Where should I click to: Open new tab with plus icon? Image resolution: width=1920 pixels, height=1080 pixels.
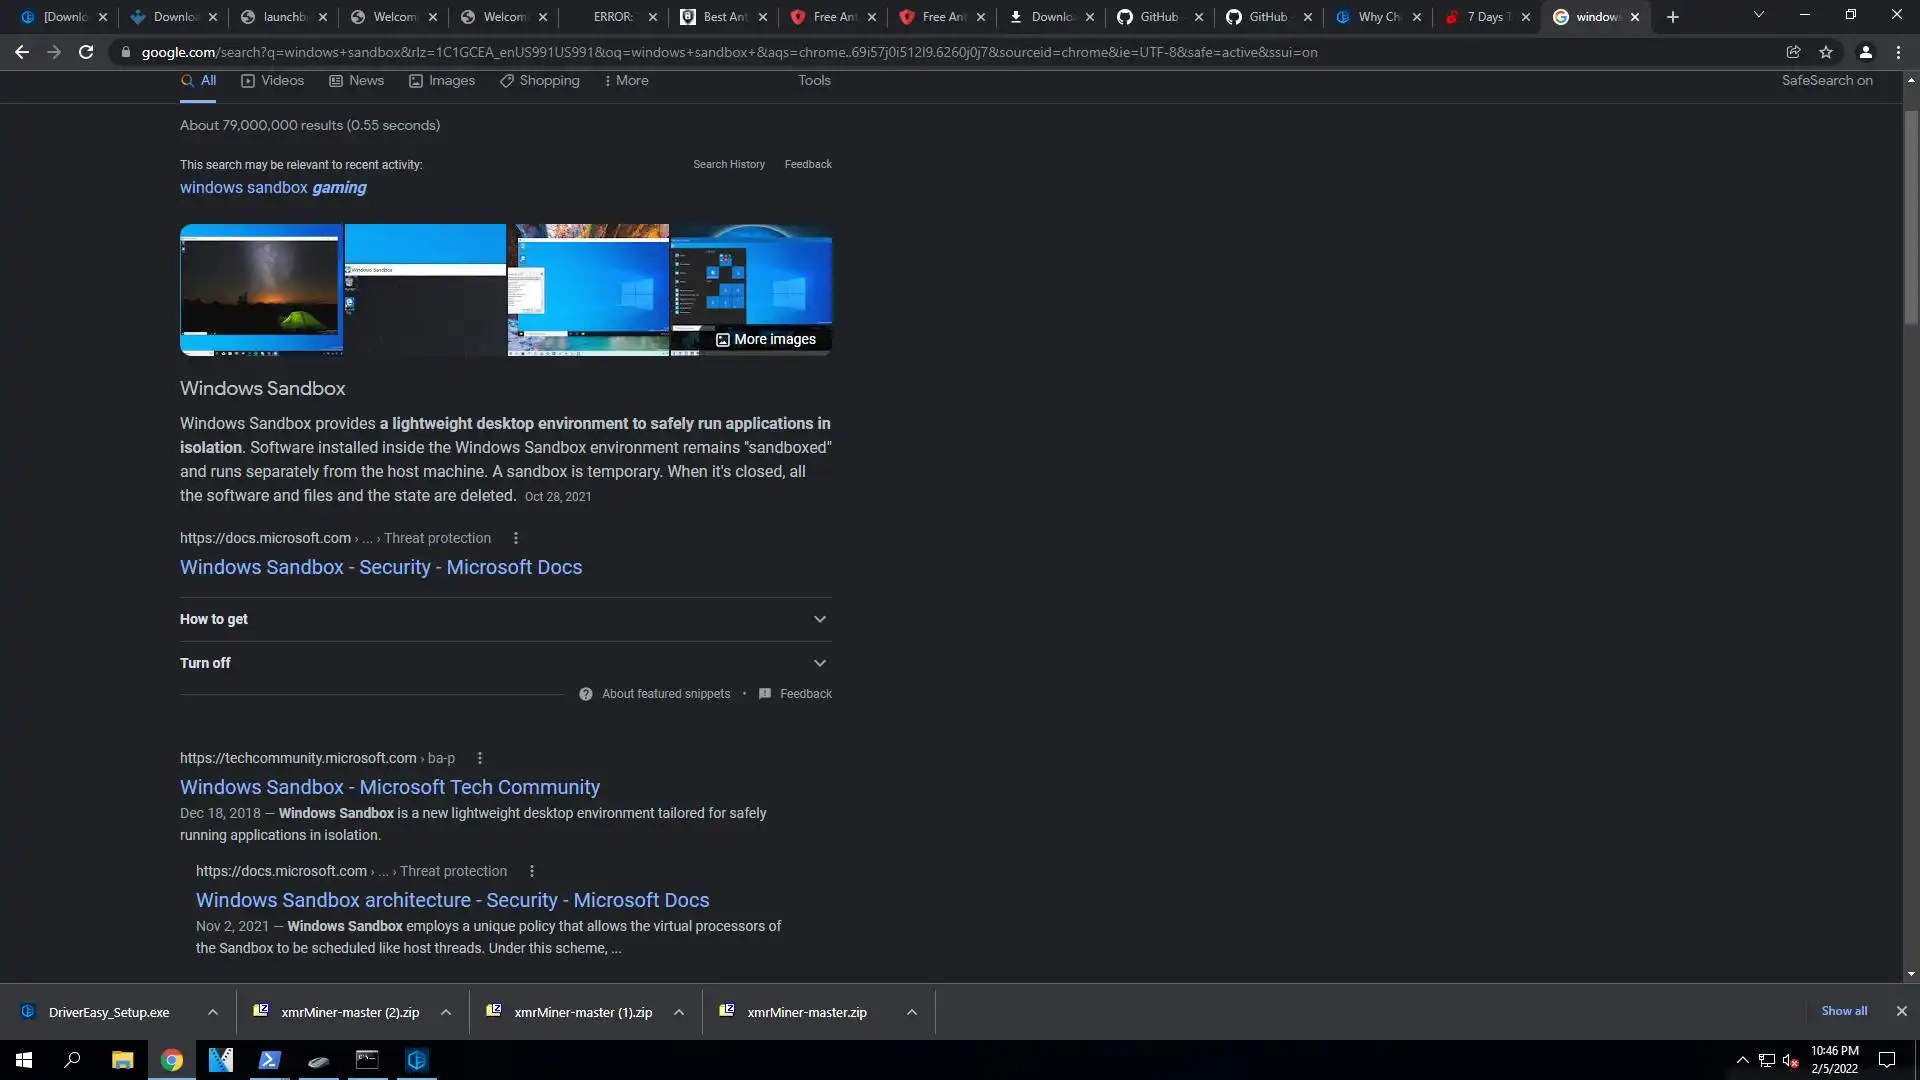tap(1673, 17)
